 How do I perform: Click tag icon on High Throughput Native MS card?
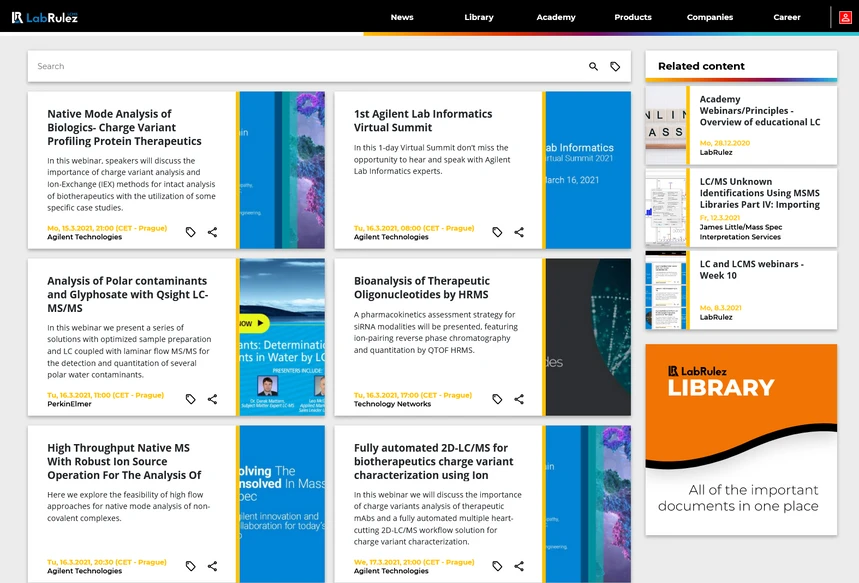[x=190, y=566]
